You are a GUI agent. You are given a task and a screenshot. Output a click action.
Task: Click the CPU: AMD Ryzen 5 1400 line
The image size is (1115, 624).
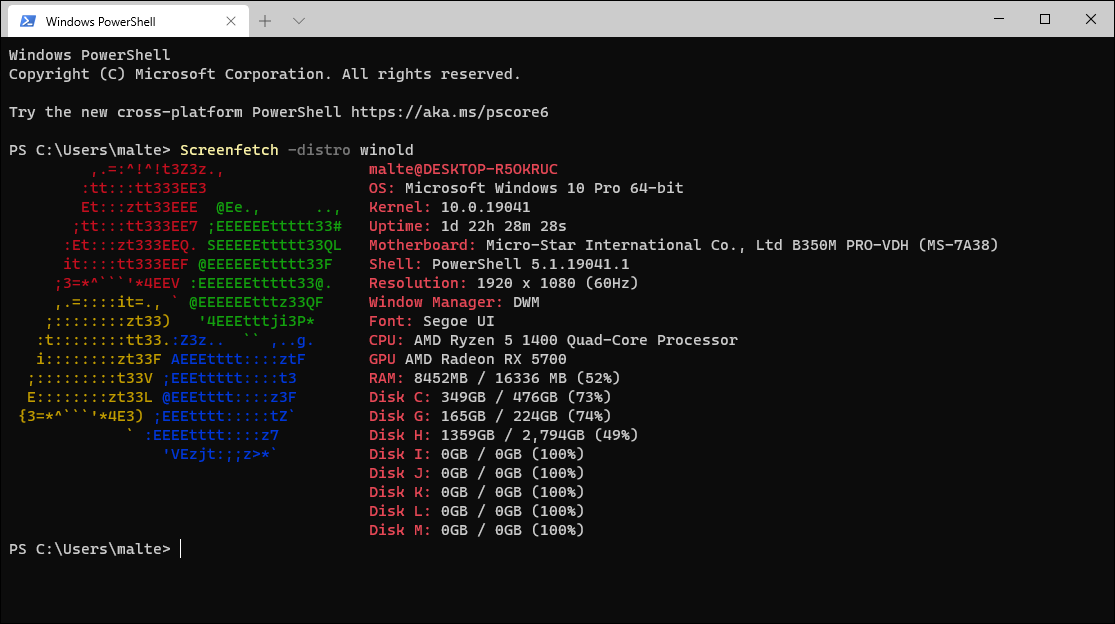click(x=553, y=340)
